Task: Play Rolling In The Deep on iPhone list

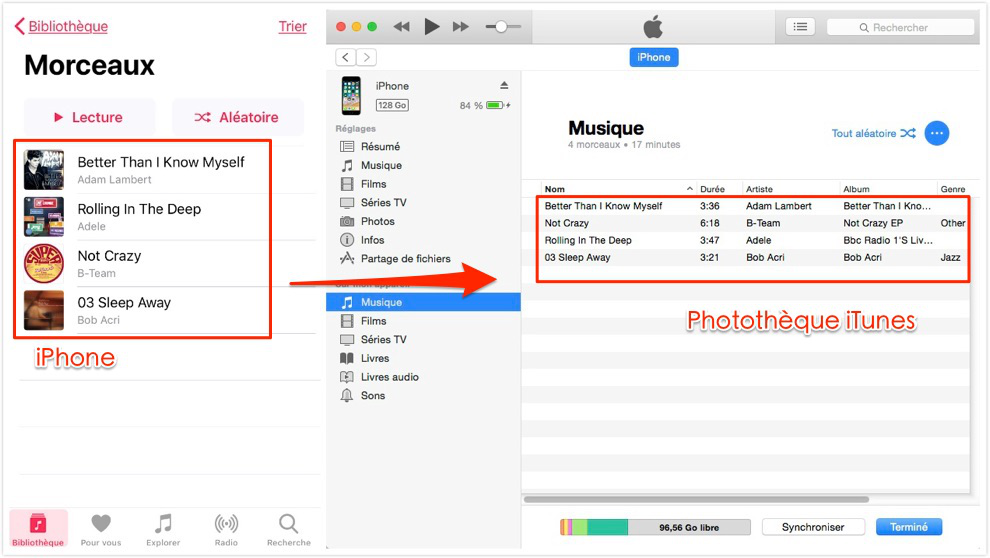Action: click(x=169, y=217)
